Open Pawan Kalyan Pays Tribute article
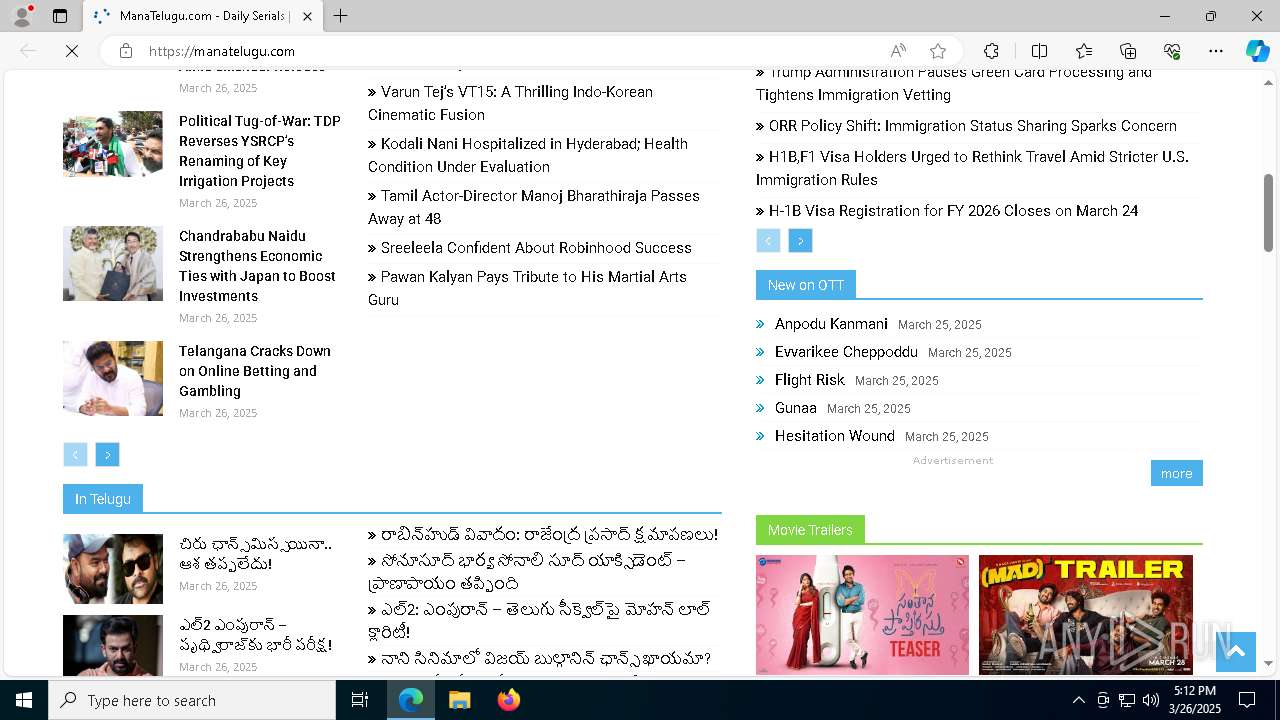The height and width of the screenshot is (720, 1280). 527,288
